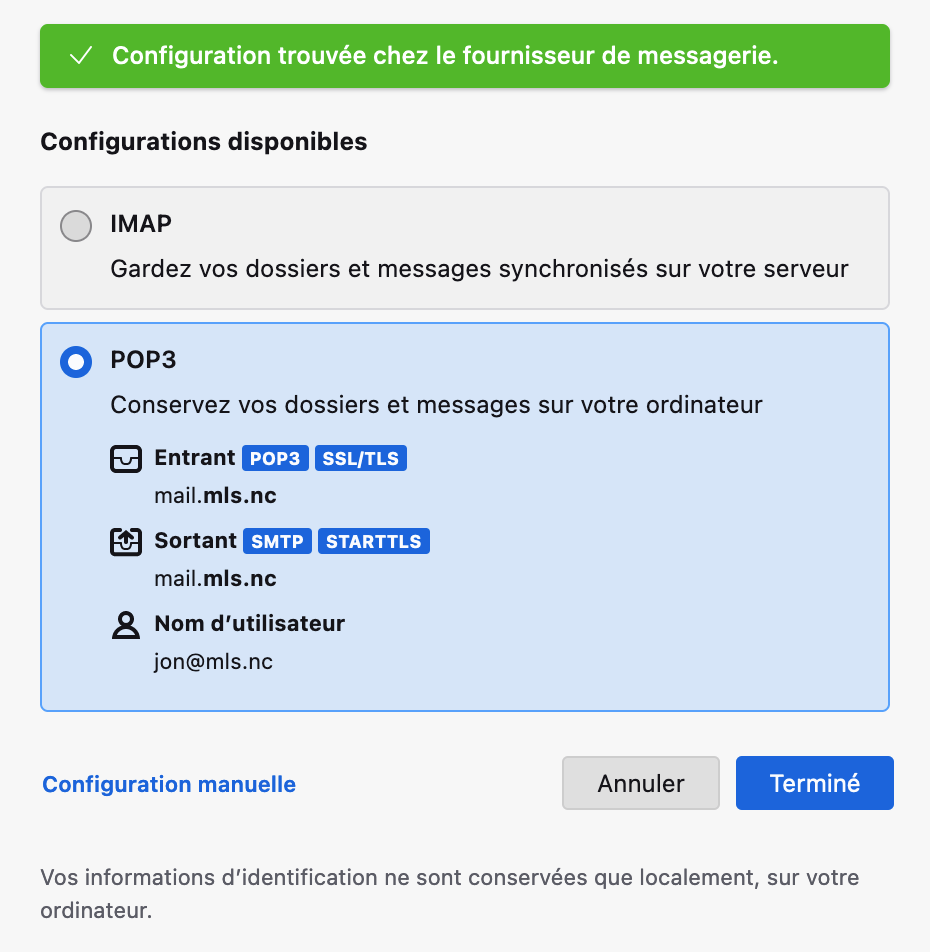Viewport: 930px width, 952px height.
Task: Click incoming server mail.mls.nc hostname
Action: point(216,495)
